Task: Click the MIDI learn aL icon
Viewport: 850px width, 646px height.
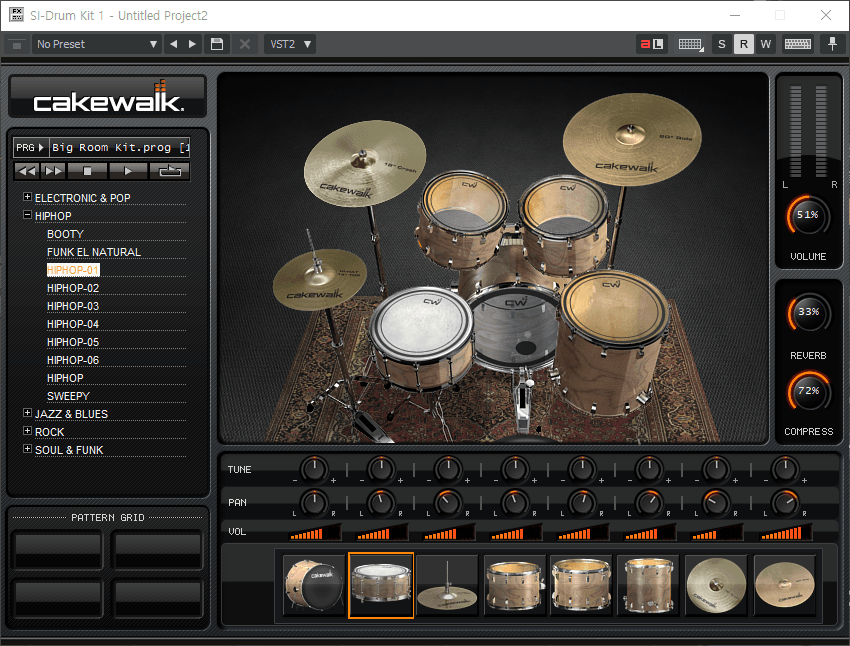Action: [x=651, y=43]
